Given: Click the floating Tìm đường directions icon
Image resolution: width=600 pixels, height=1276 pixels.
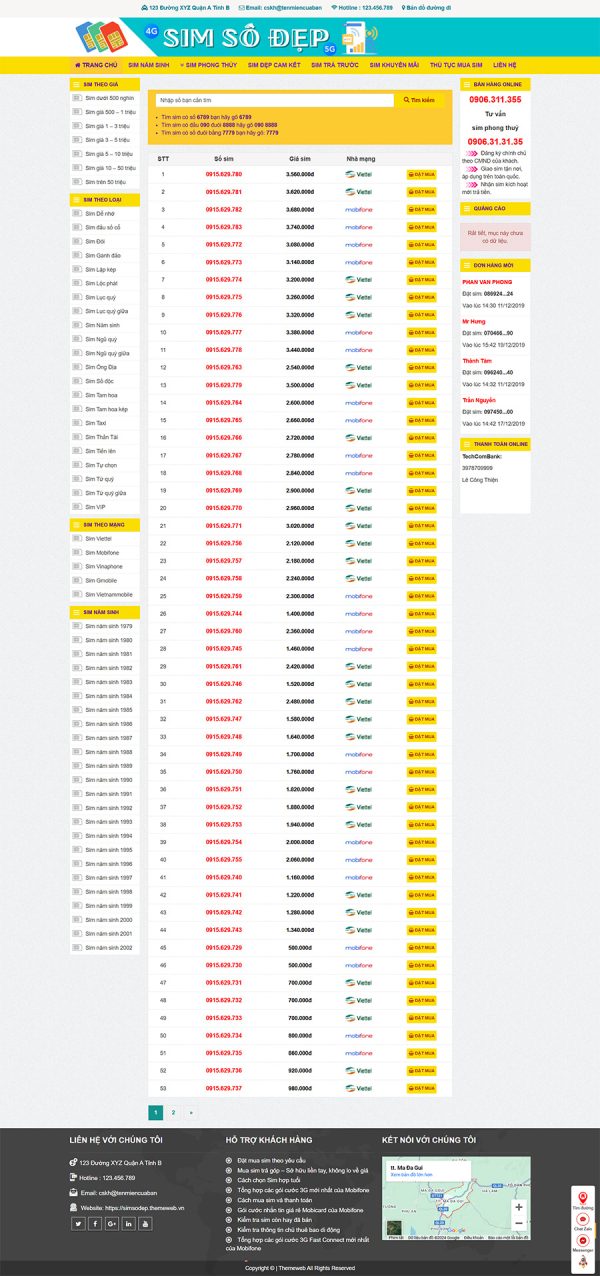Looking at the screenshot, I should click(583, 1199).
